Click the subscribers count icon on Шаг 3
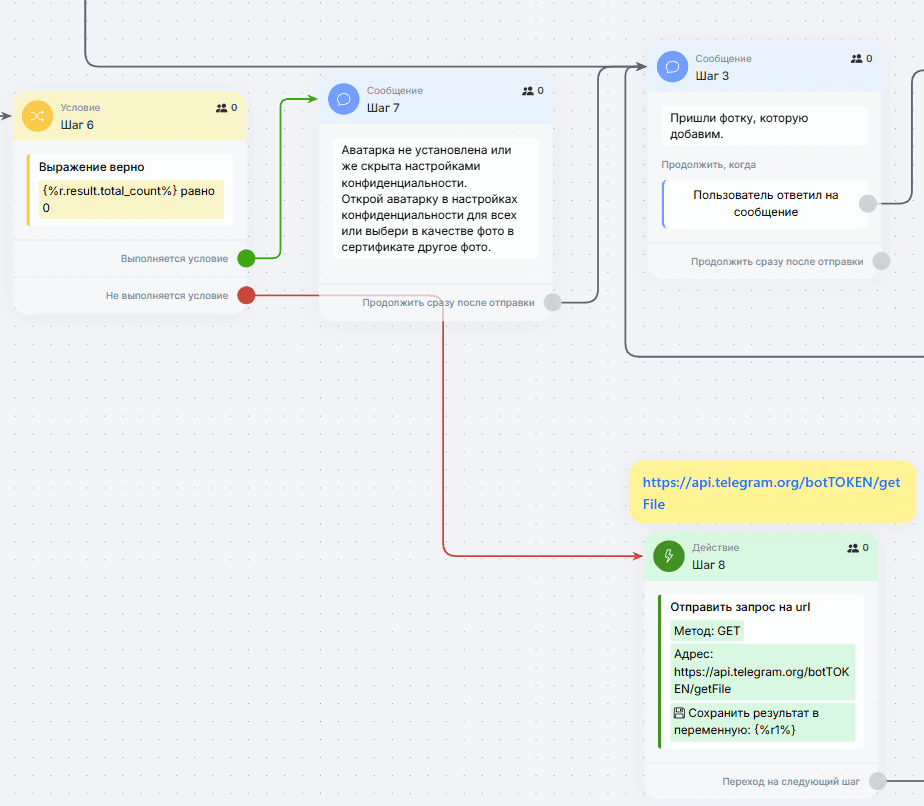This screenshot has width=924, height=806. tap(857, 59)
